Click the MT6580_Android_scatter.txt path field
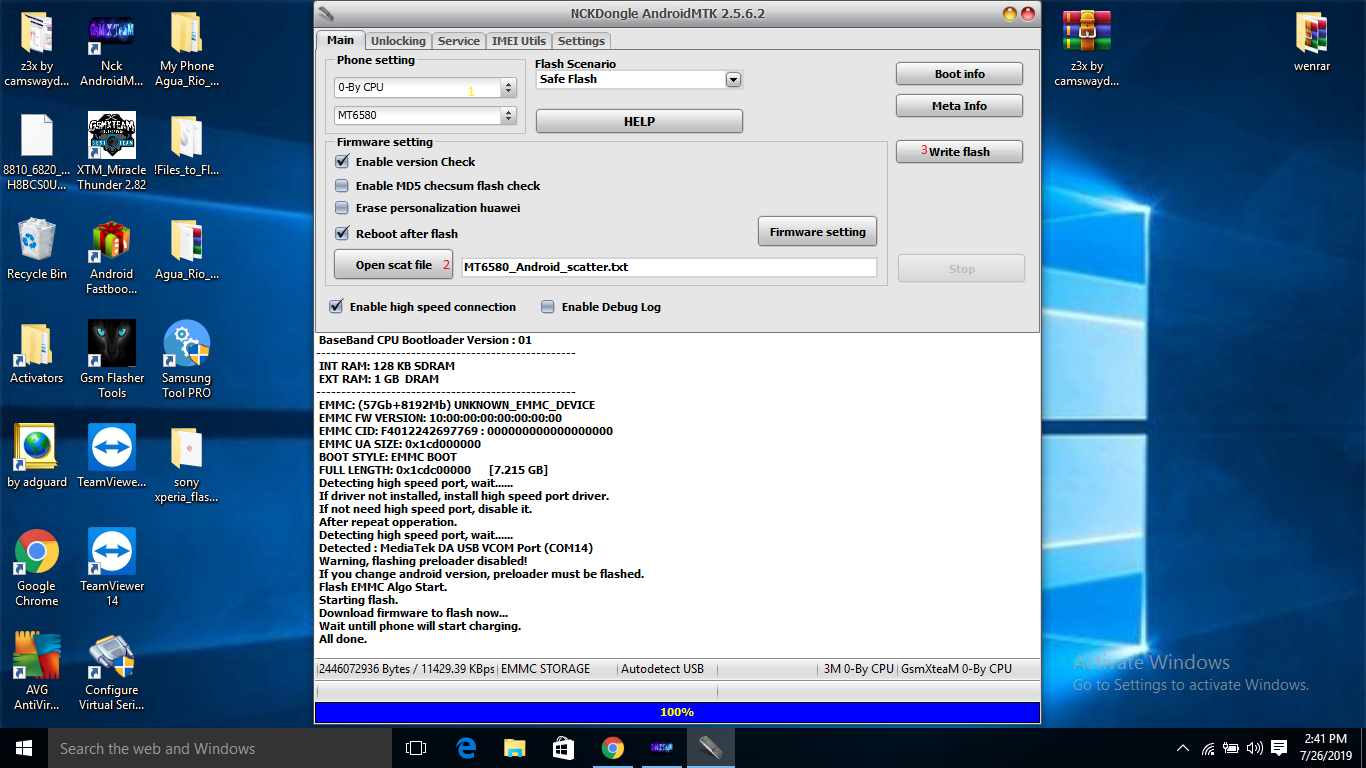1366x768 pixels. 669,267
